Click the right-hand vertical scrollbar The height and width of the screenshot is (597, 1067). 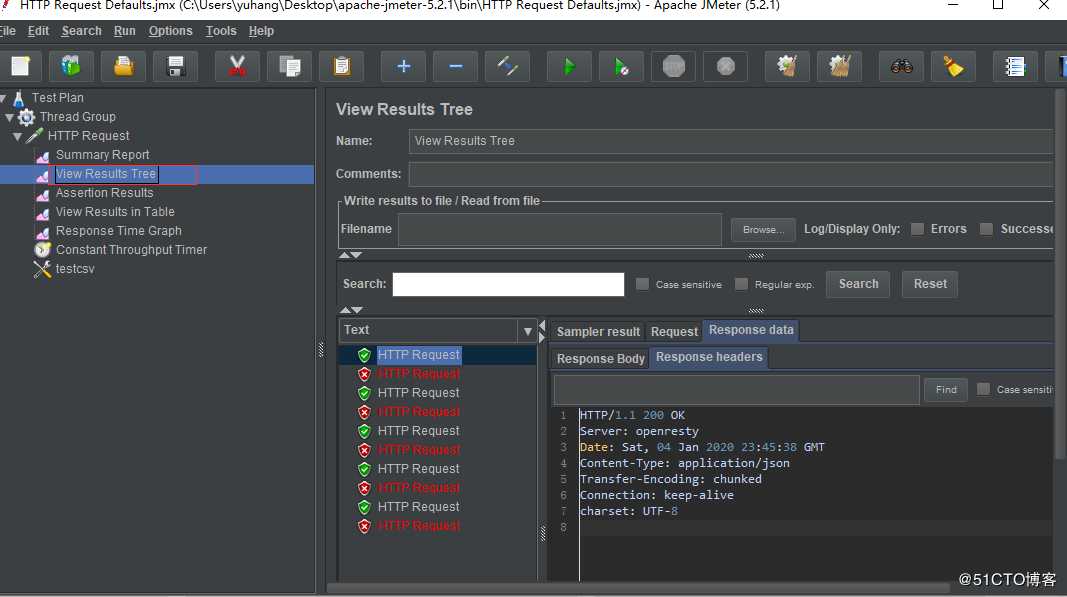point(1060,275)
